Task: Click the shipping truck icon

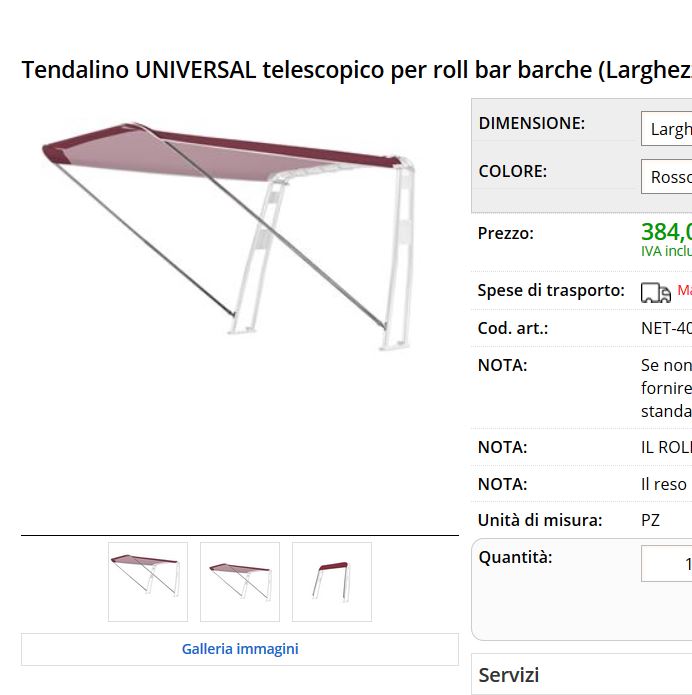Action: click(656, 293)
